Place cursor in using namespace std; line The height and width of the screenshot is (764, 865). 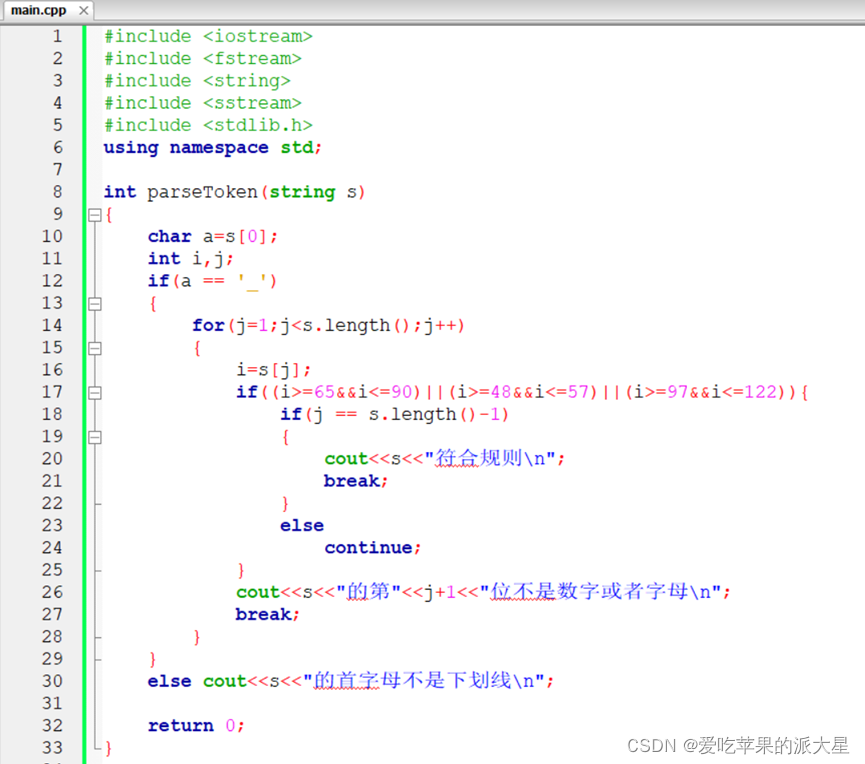(x=210, y=147)
